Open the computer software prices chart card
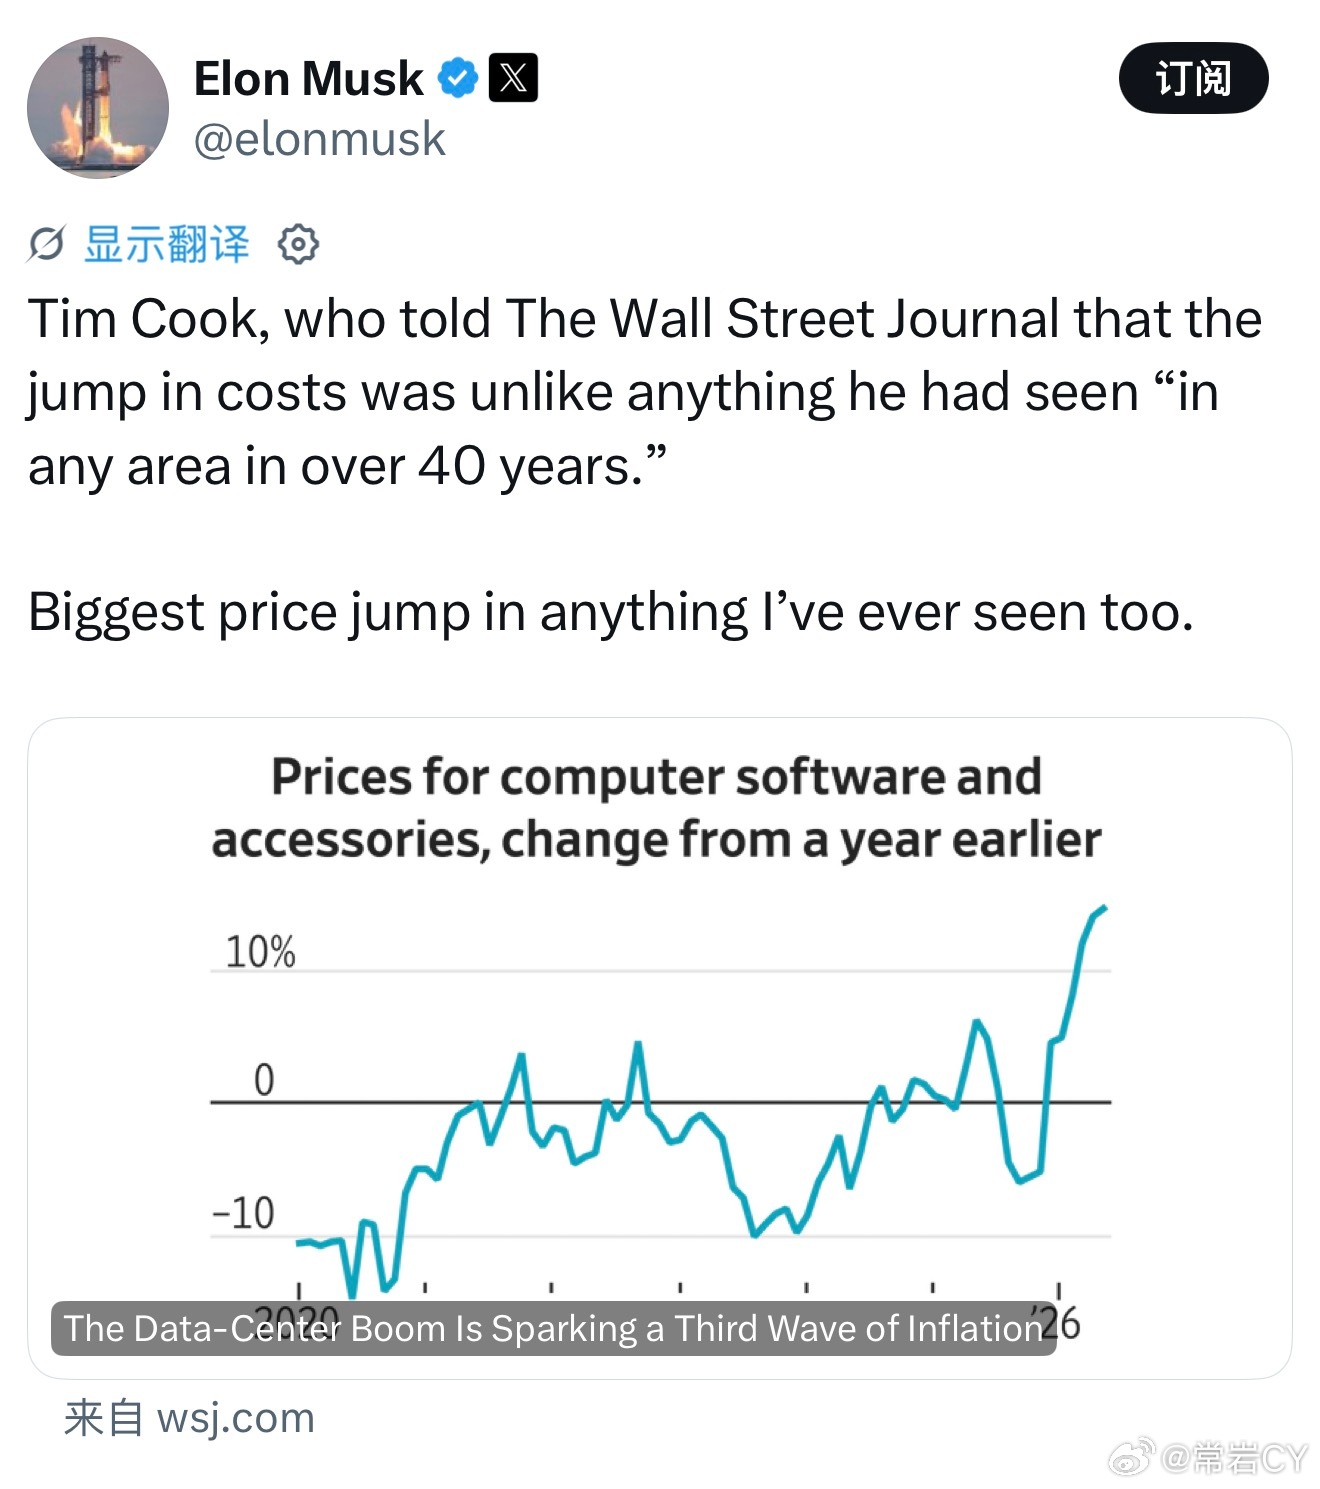 (x=660, y=1048)
